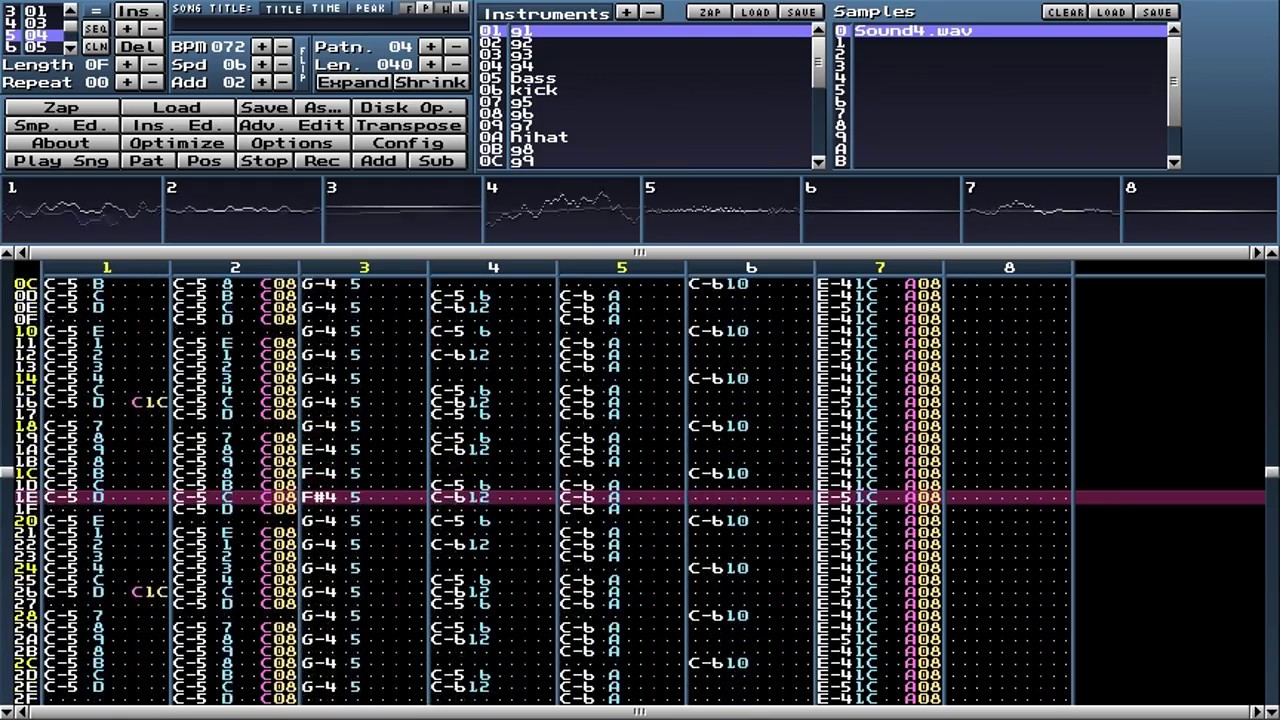
Task: Click the Shrink pattern button
Action: [430, 82]
